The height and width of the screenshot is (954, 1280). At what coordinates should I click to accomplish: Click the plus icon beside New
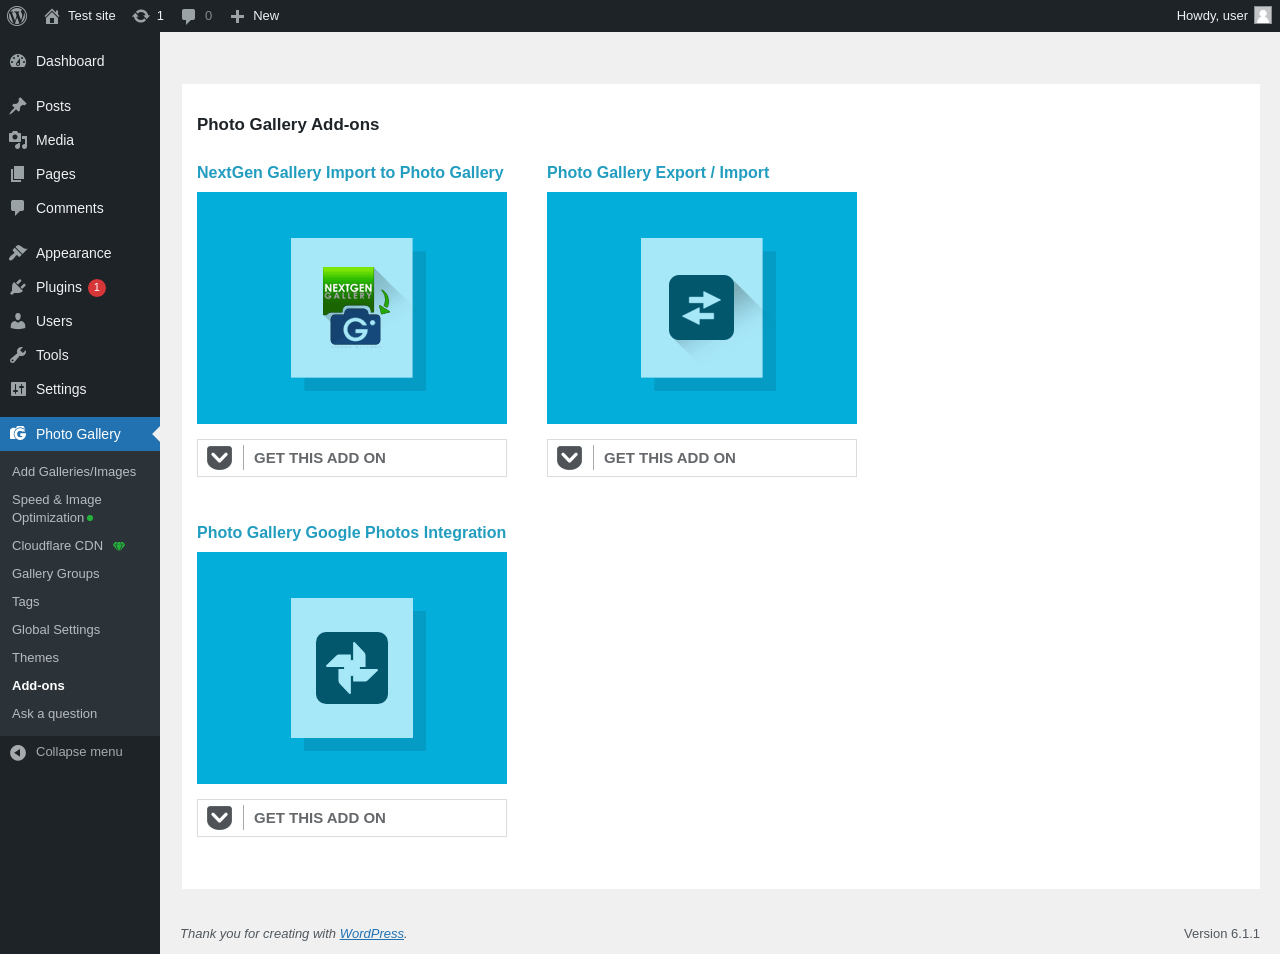tap(237, 16)
